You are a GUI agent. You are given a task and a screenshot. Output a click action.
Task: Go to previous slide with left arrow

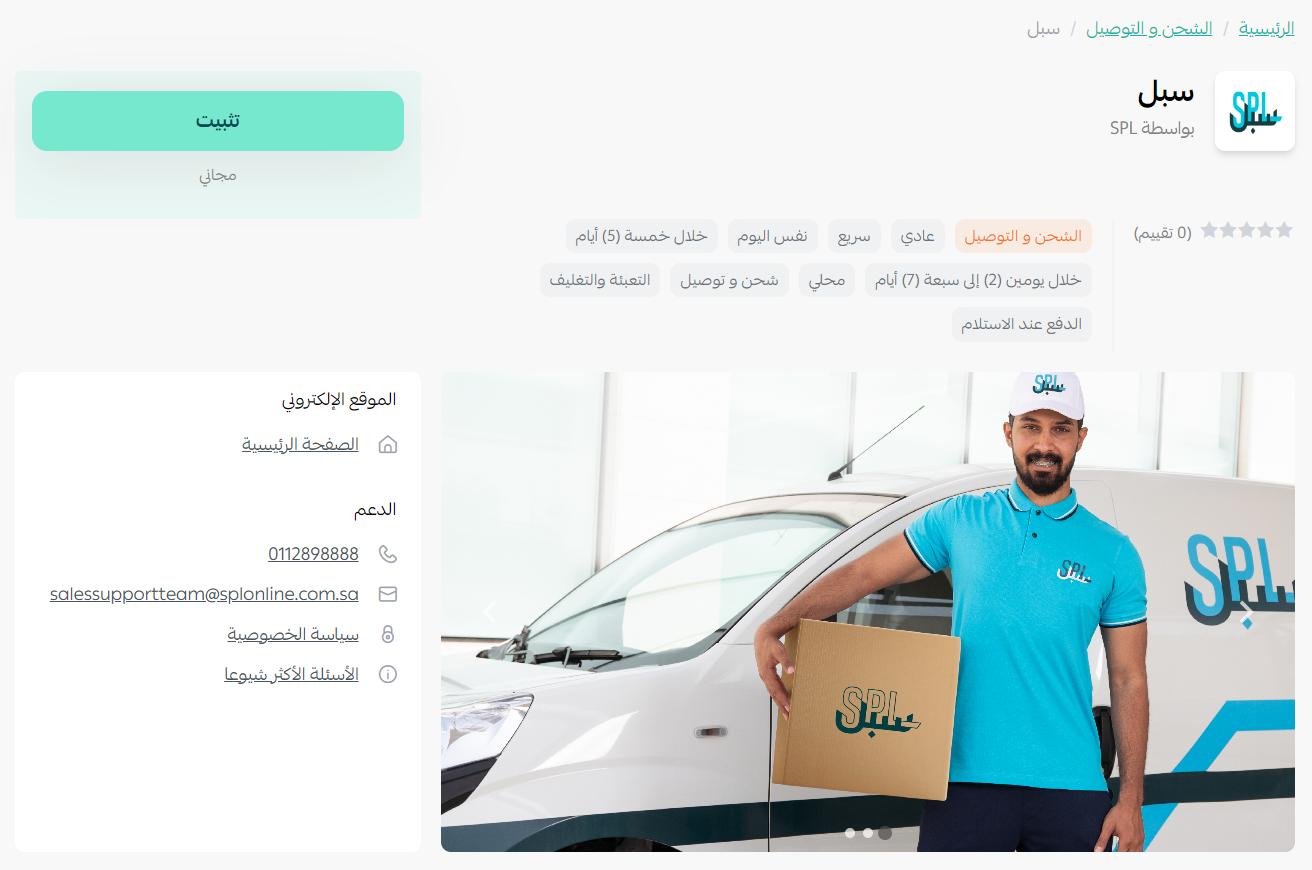pos(490,612)
